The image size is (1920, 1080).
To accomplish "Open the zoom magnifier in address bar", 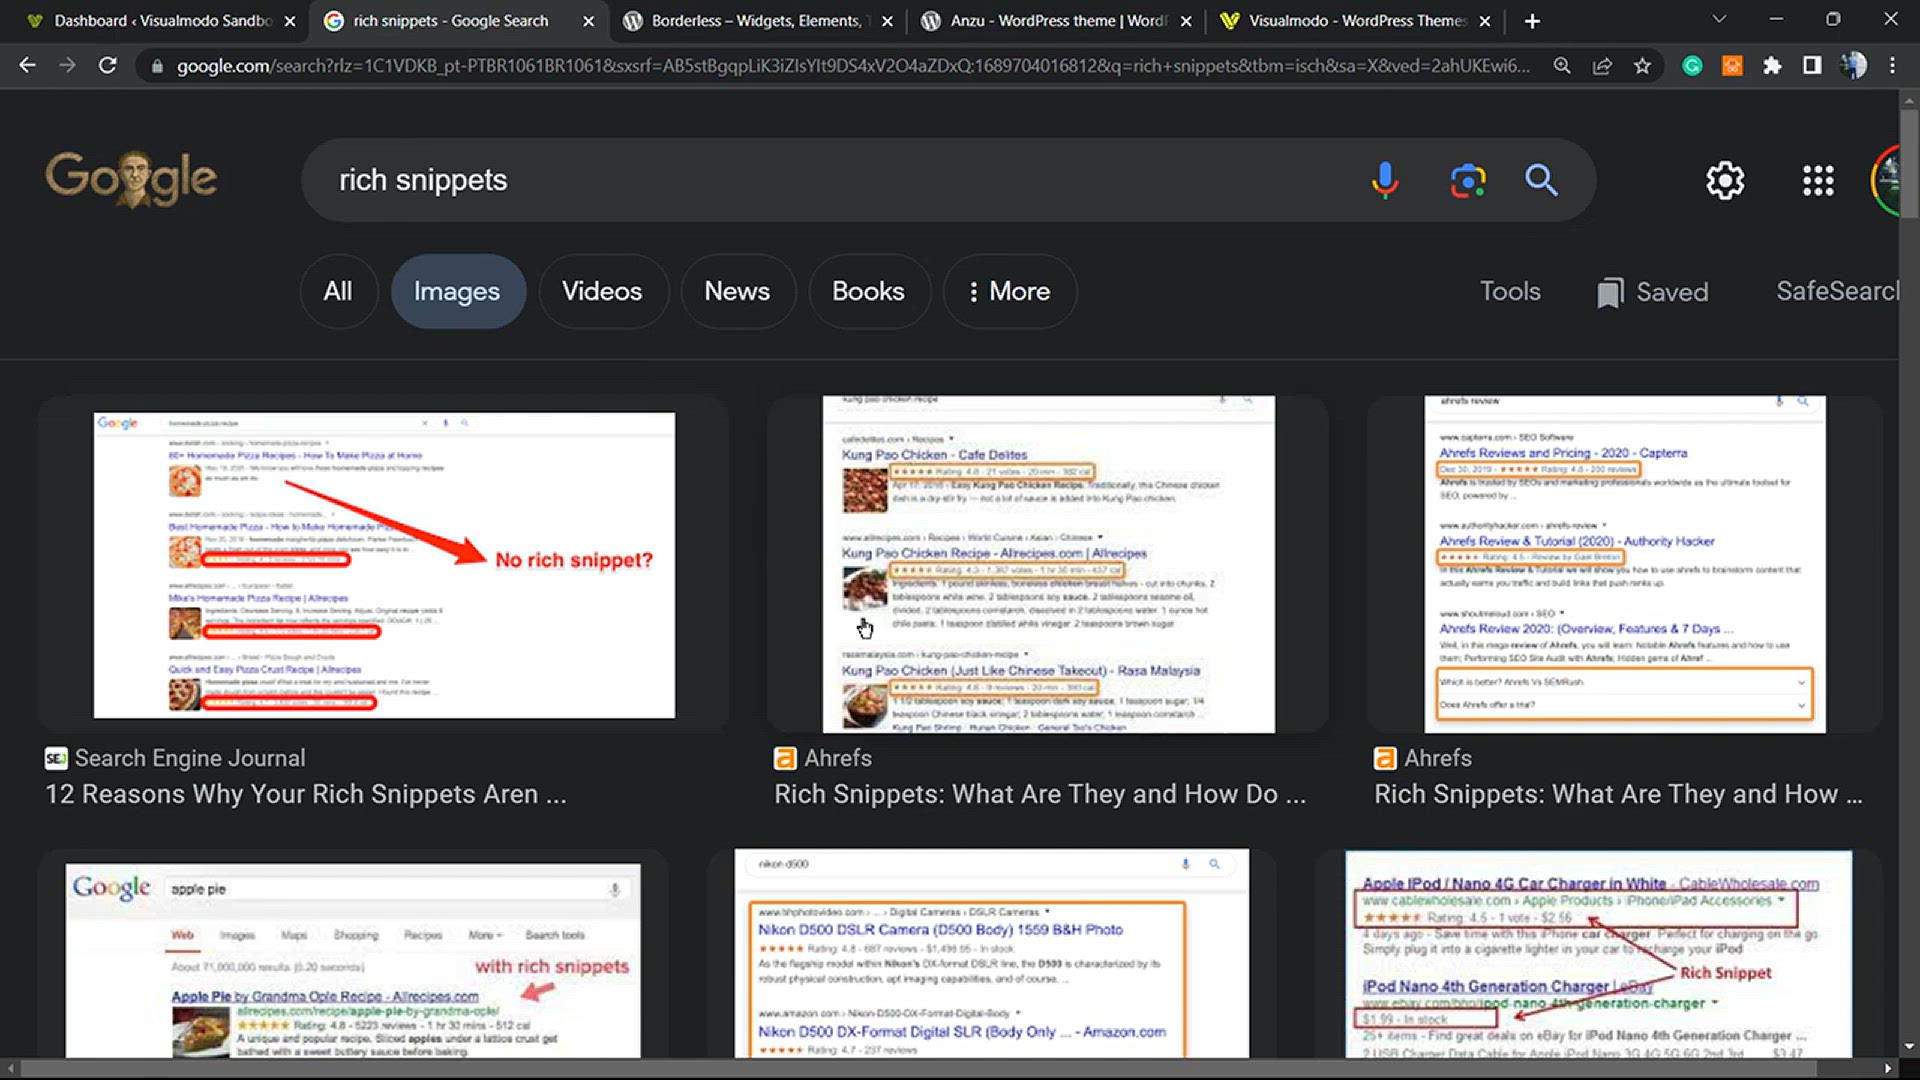I will point(1561,66).
